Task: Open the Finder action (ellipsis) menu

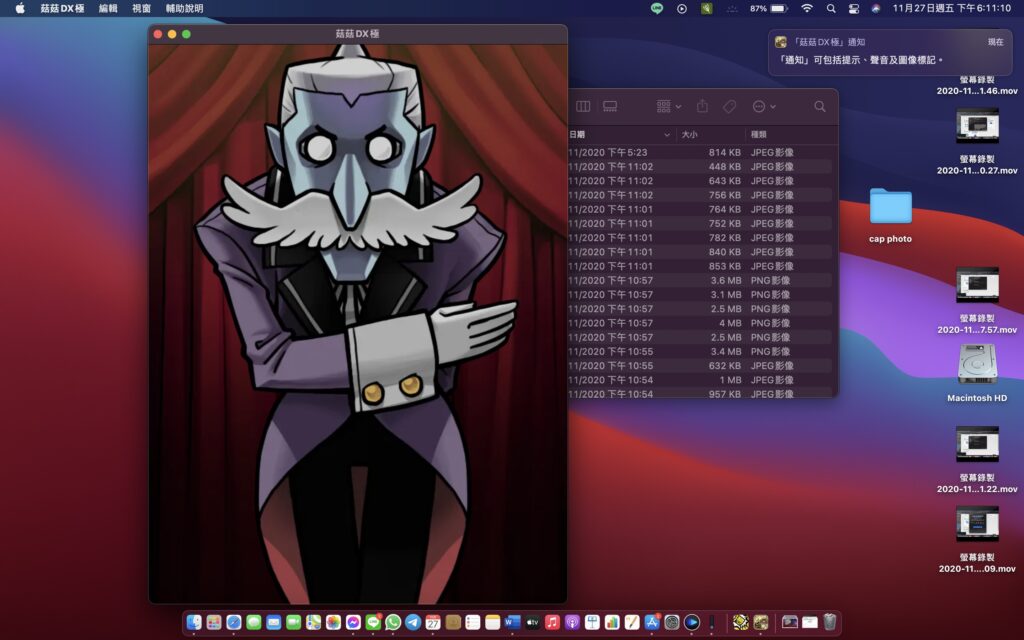Action: point(763,106)
